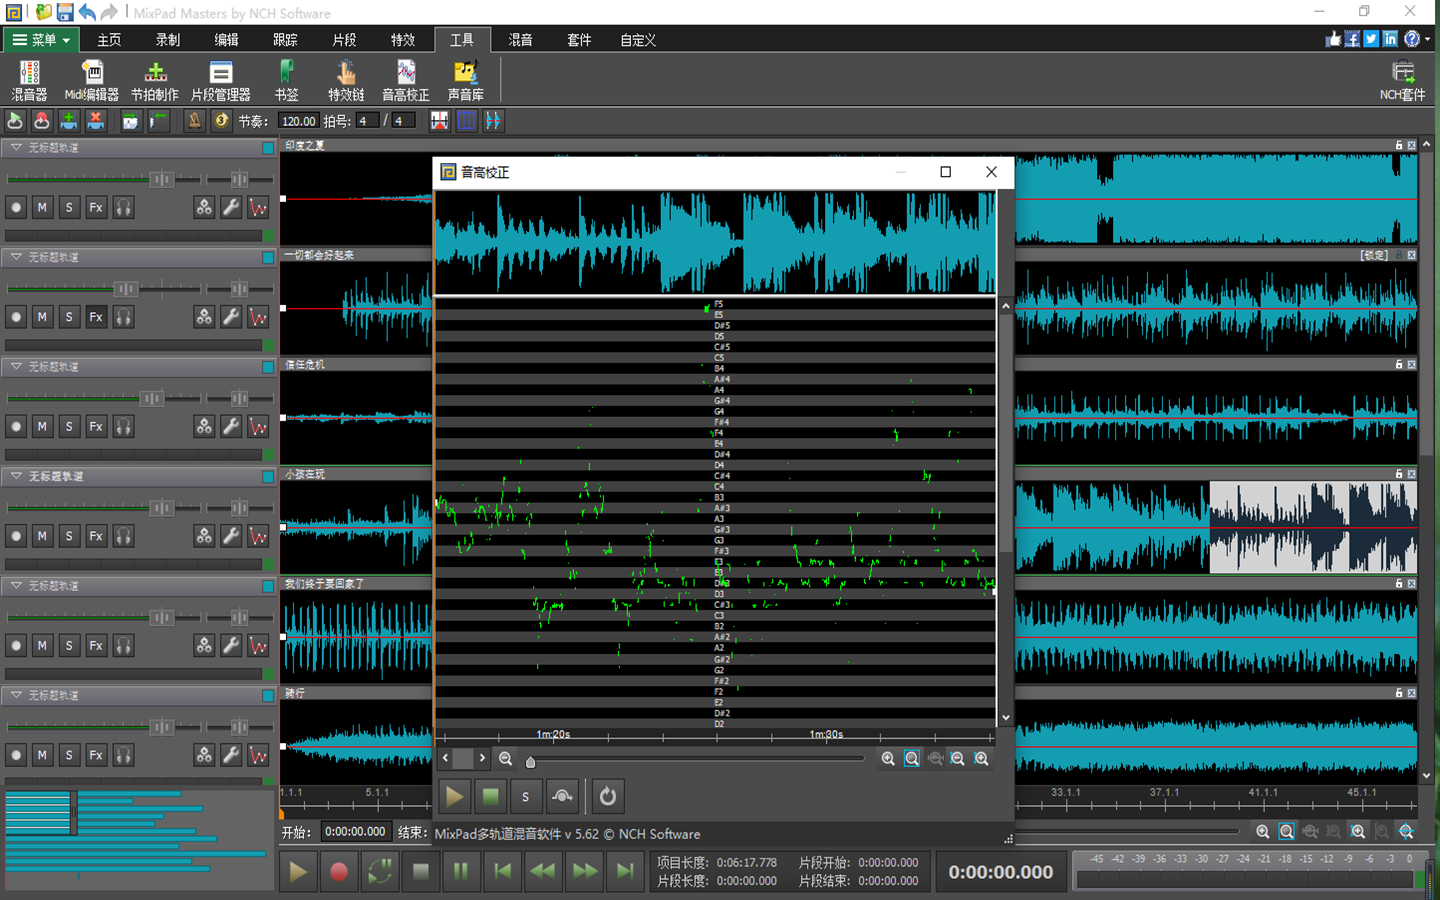Open the 编辑 tab

pyautogui.click(x=227, y=40)
